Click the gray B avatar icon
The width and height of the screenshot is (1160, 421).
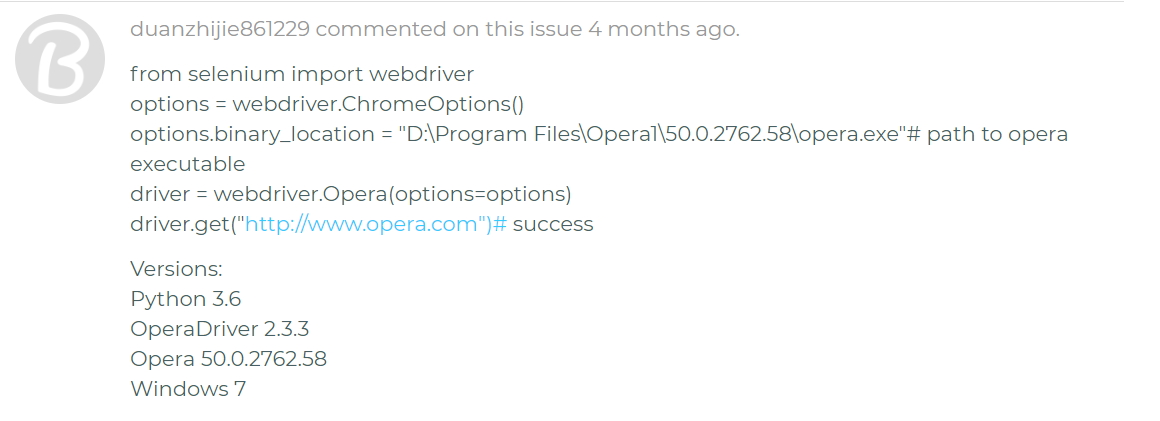coord(60,59)
